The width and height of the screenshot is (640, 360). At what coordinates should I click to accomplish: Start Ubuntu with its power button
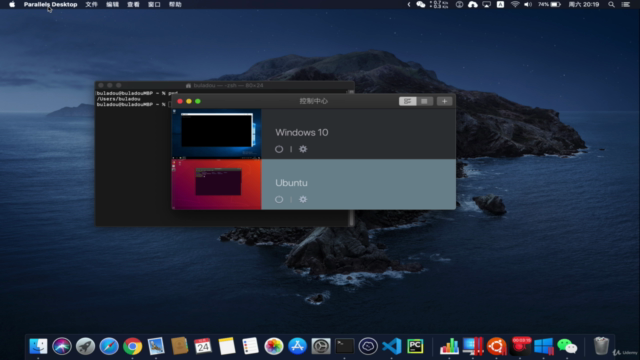click(x=279, y=199)
